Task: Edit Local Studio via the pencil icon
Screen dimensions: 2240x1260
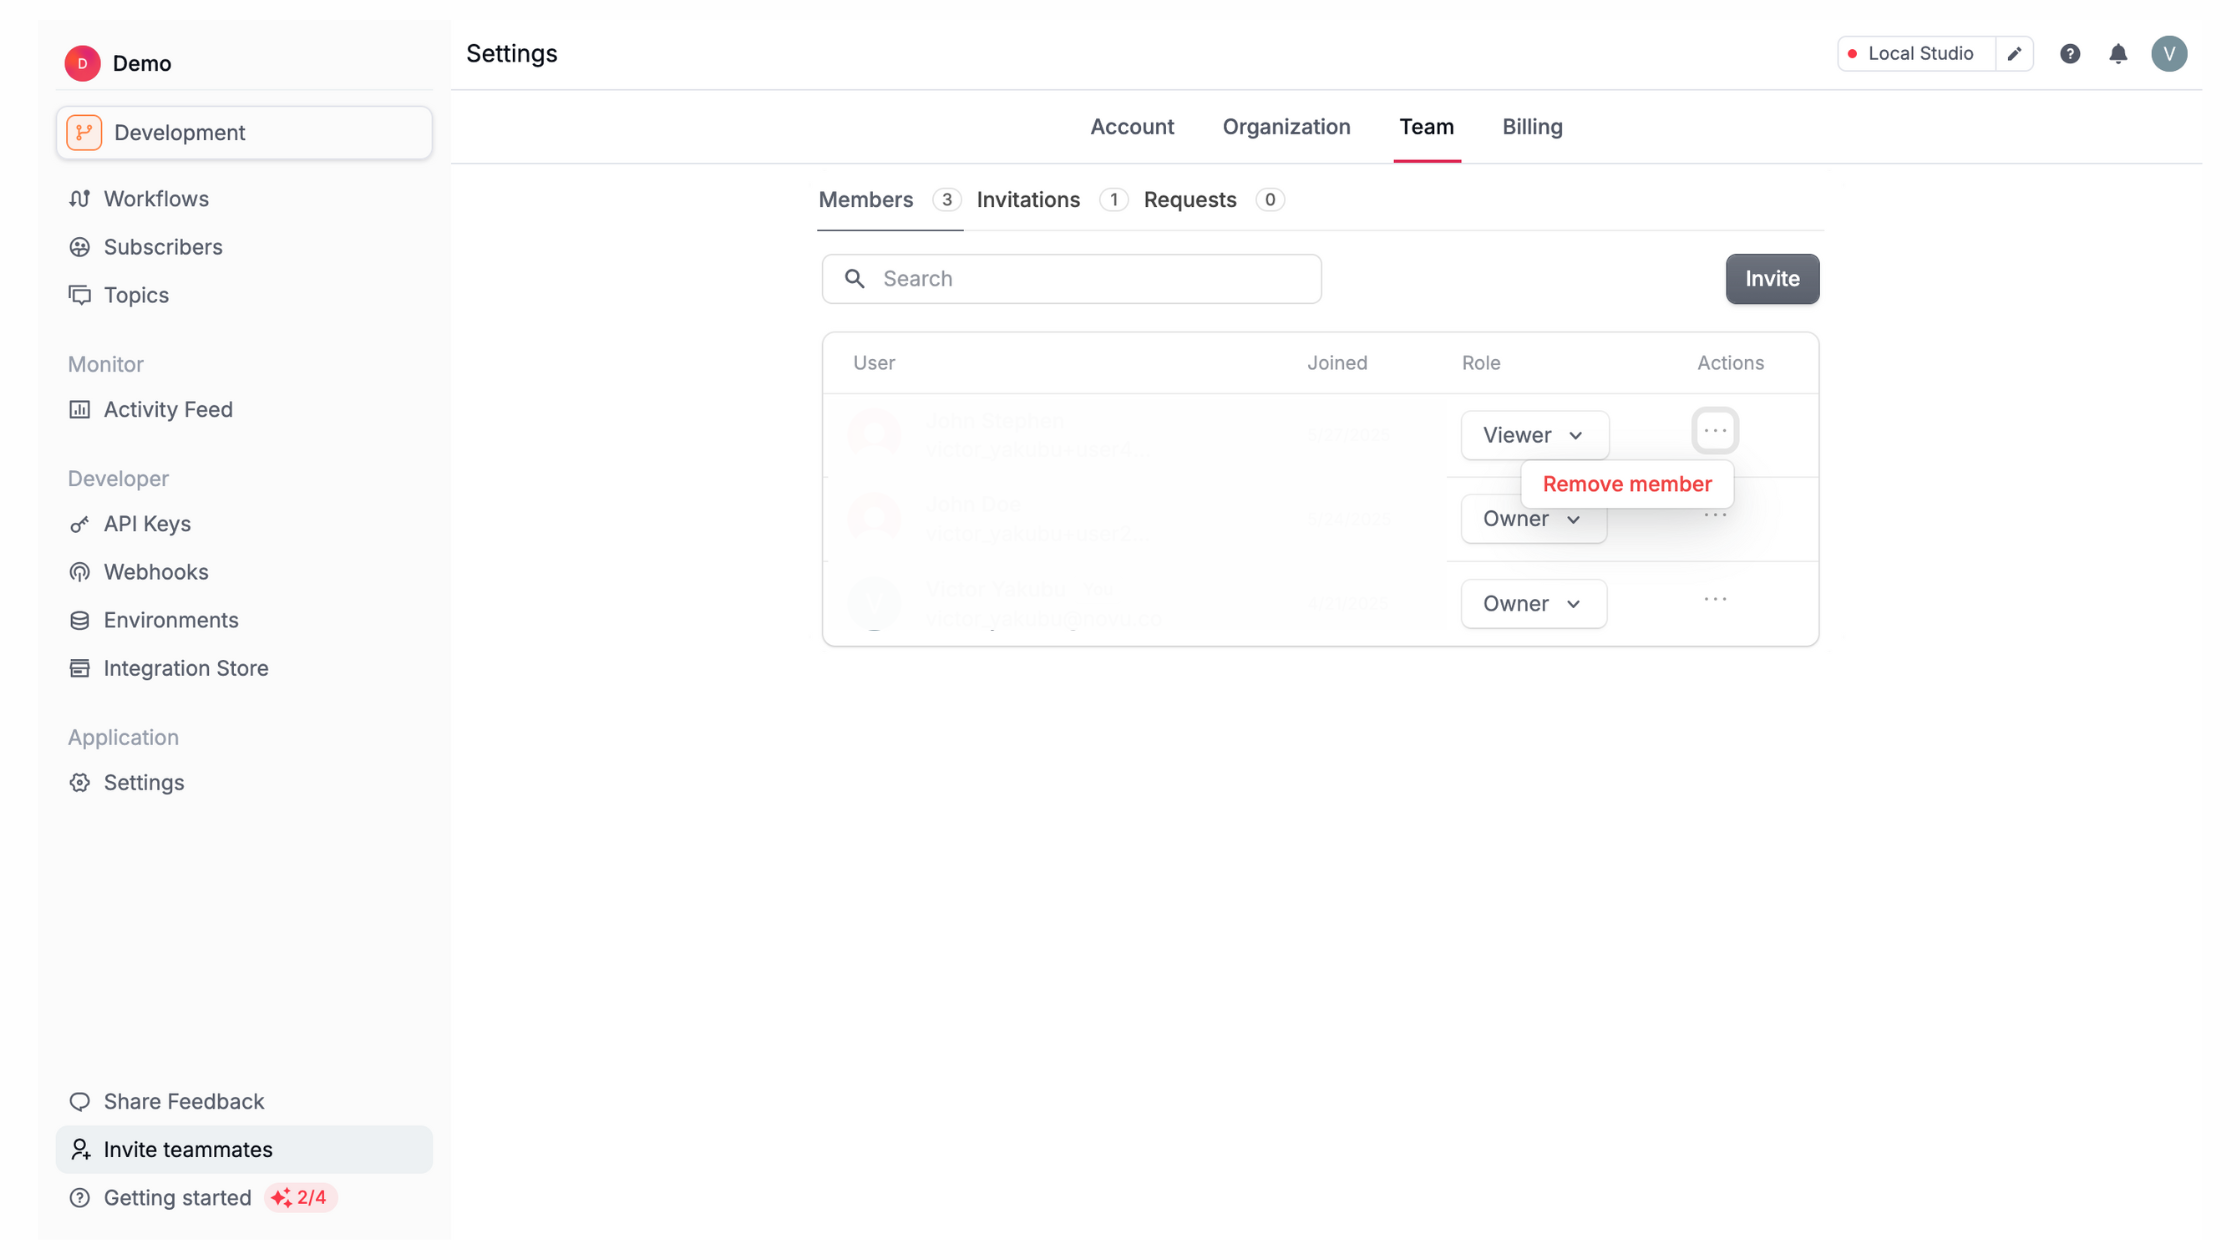Action: [x=2015, y=53]
